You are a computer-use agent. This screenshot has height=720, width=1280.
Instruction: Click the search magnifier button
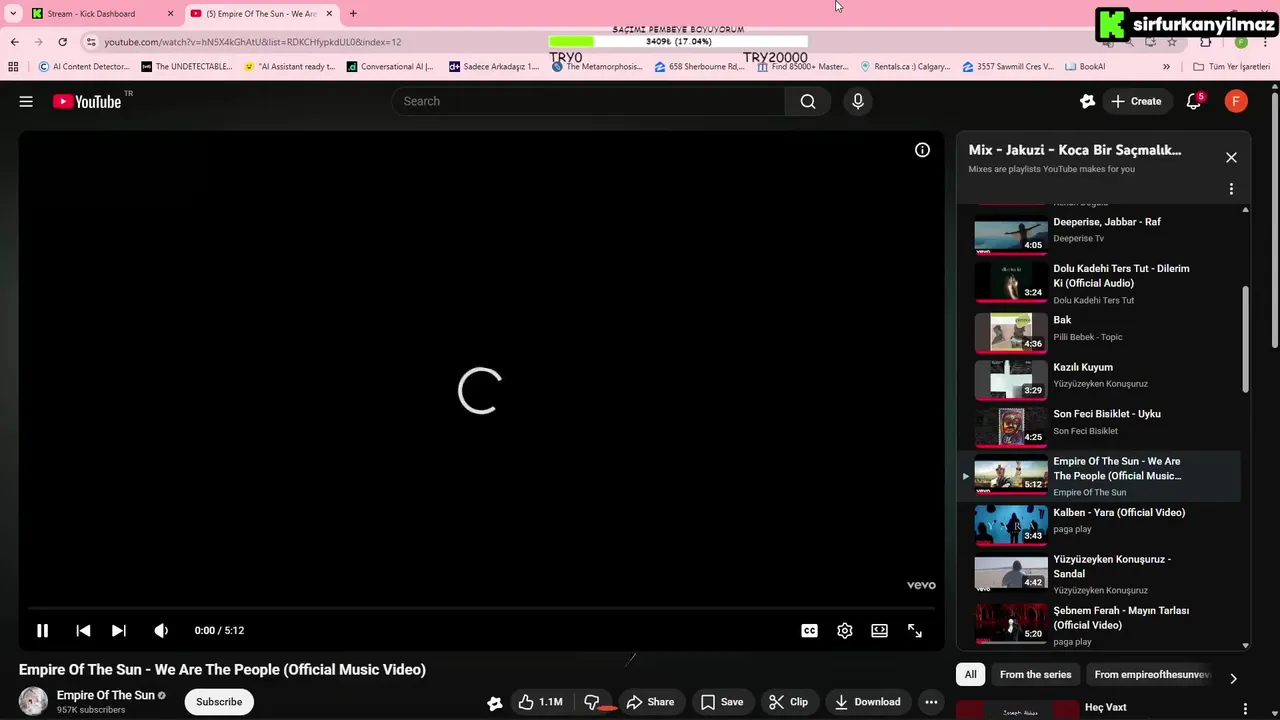point(808,101)
